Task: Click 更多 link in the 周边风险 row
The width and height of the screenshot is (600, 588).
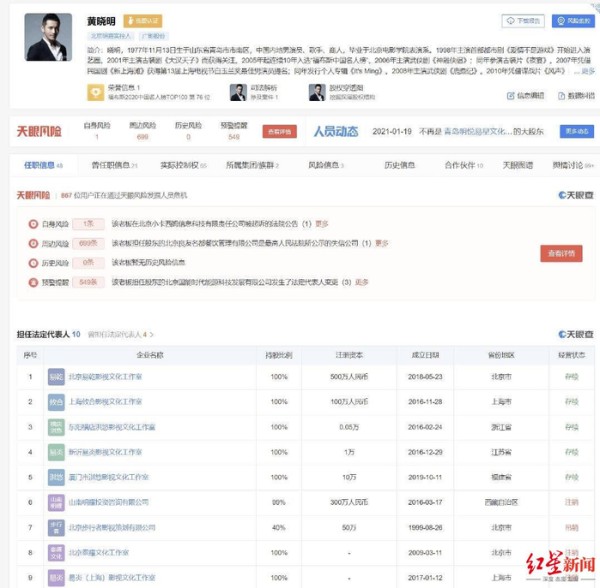Action: click(381, 243)
